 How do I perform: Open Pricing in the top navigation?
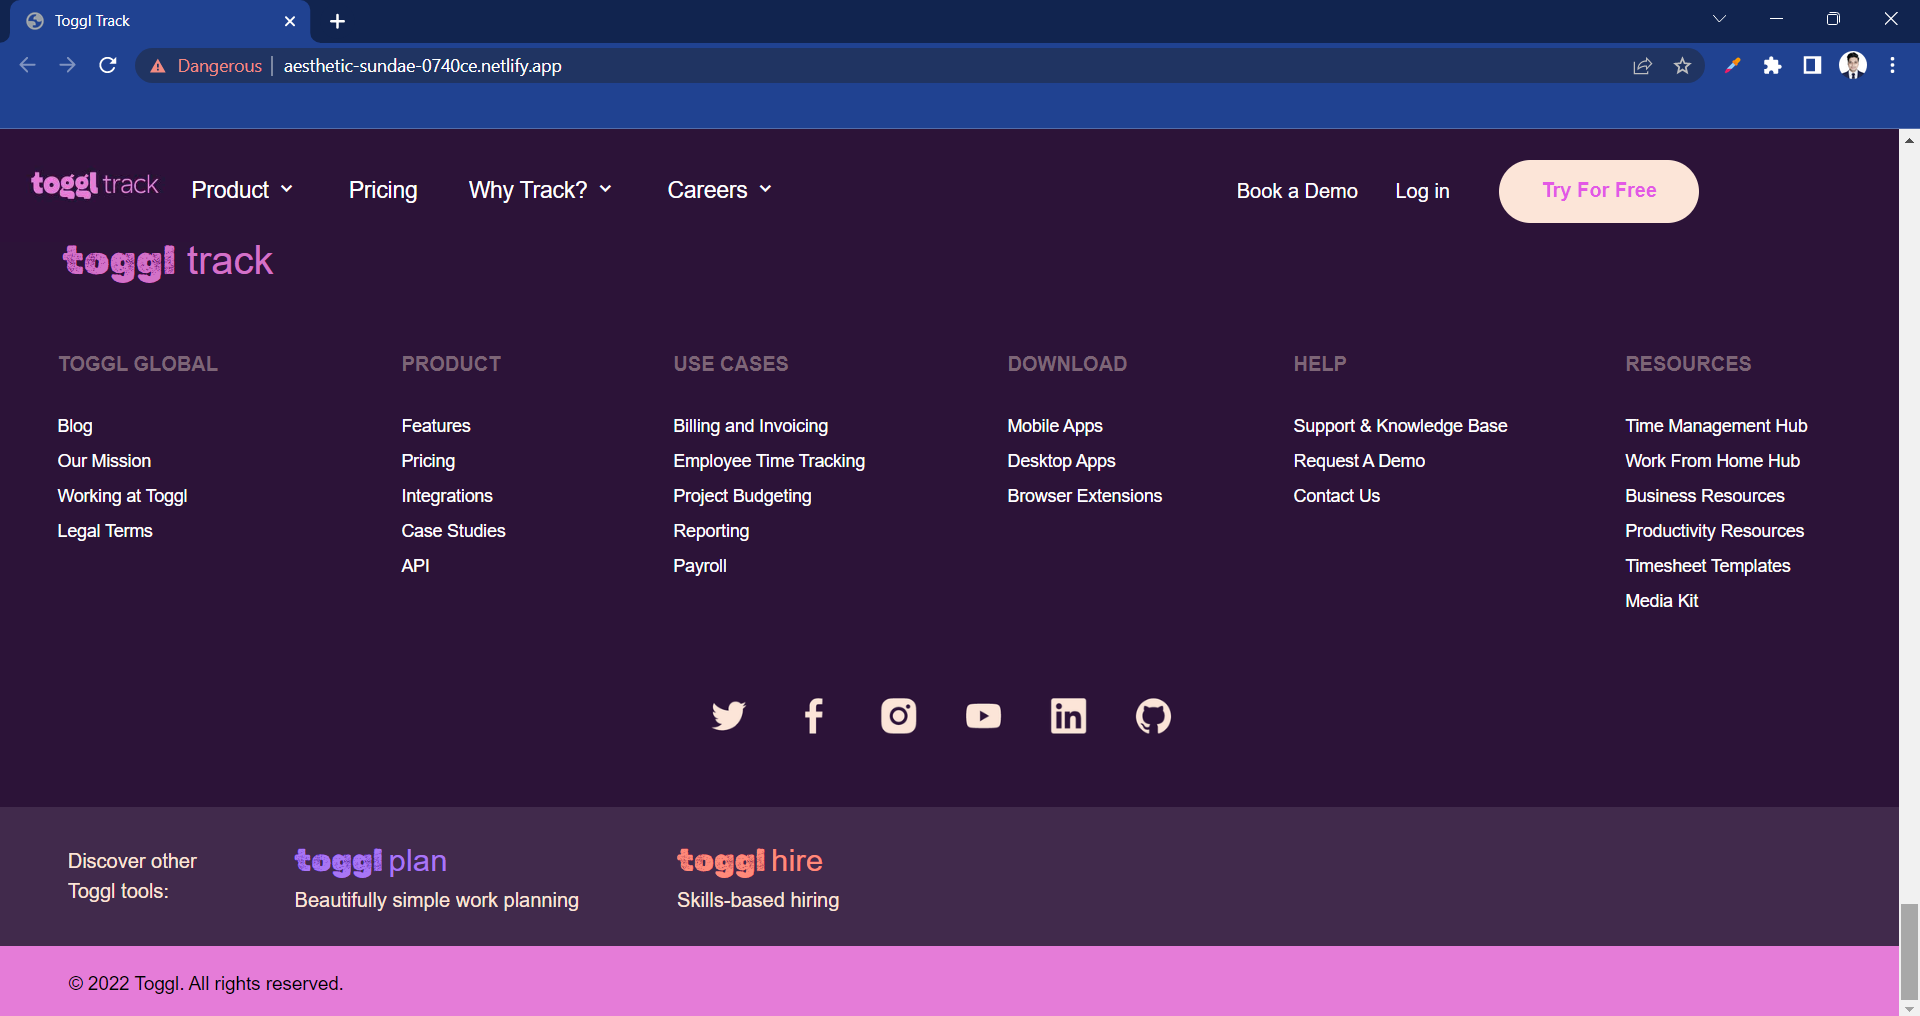tap(383, 190)
